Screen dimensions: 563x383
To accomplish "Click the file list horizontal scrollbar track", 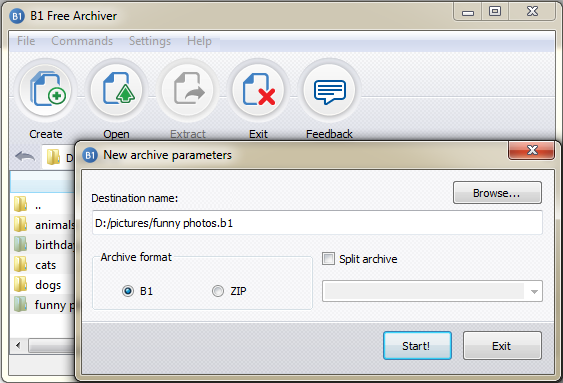I will (50, 346).
